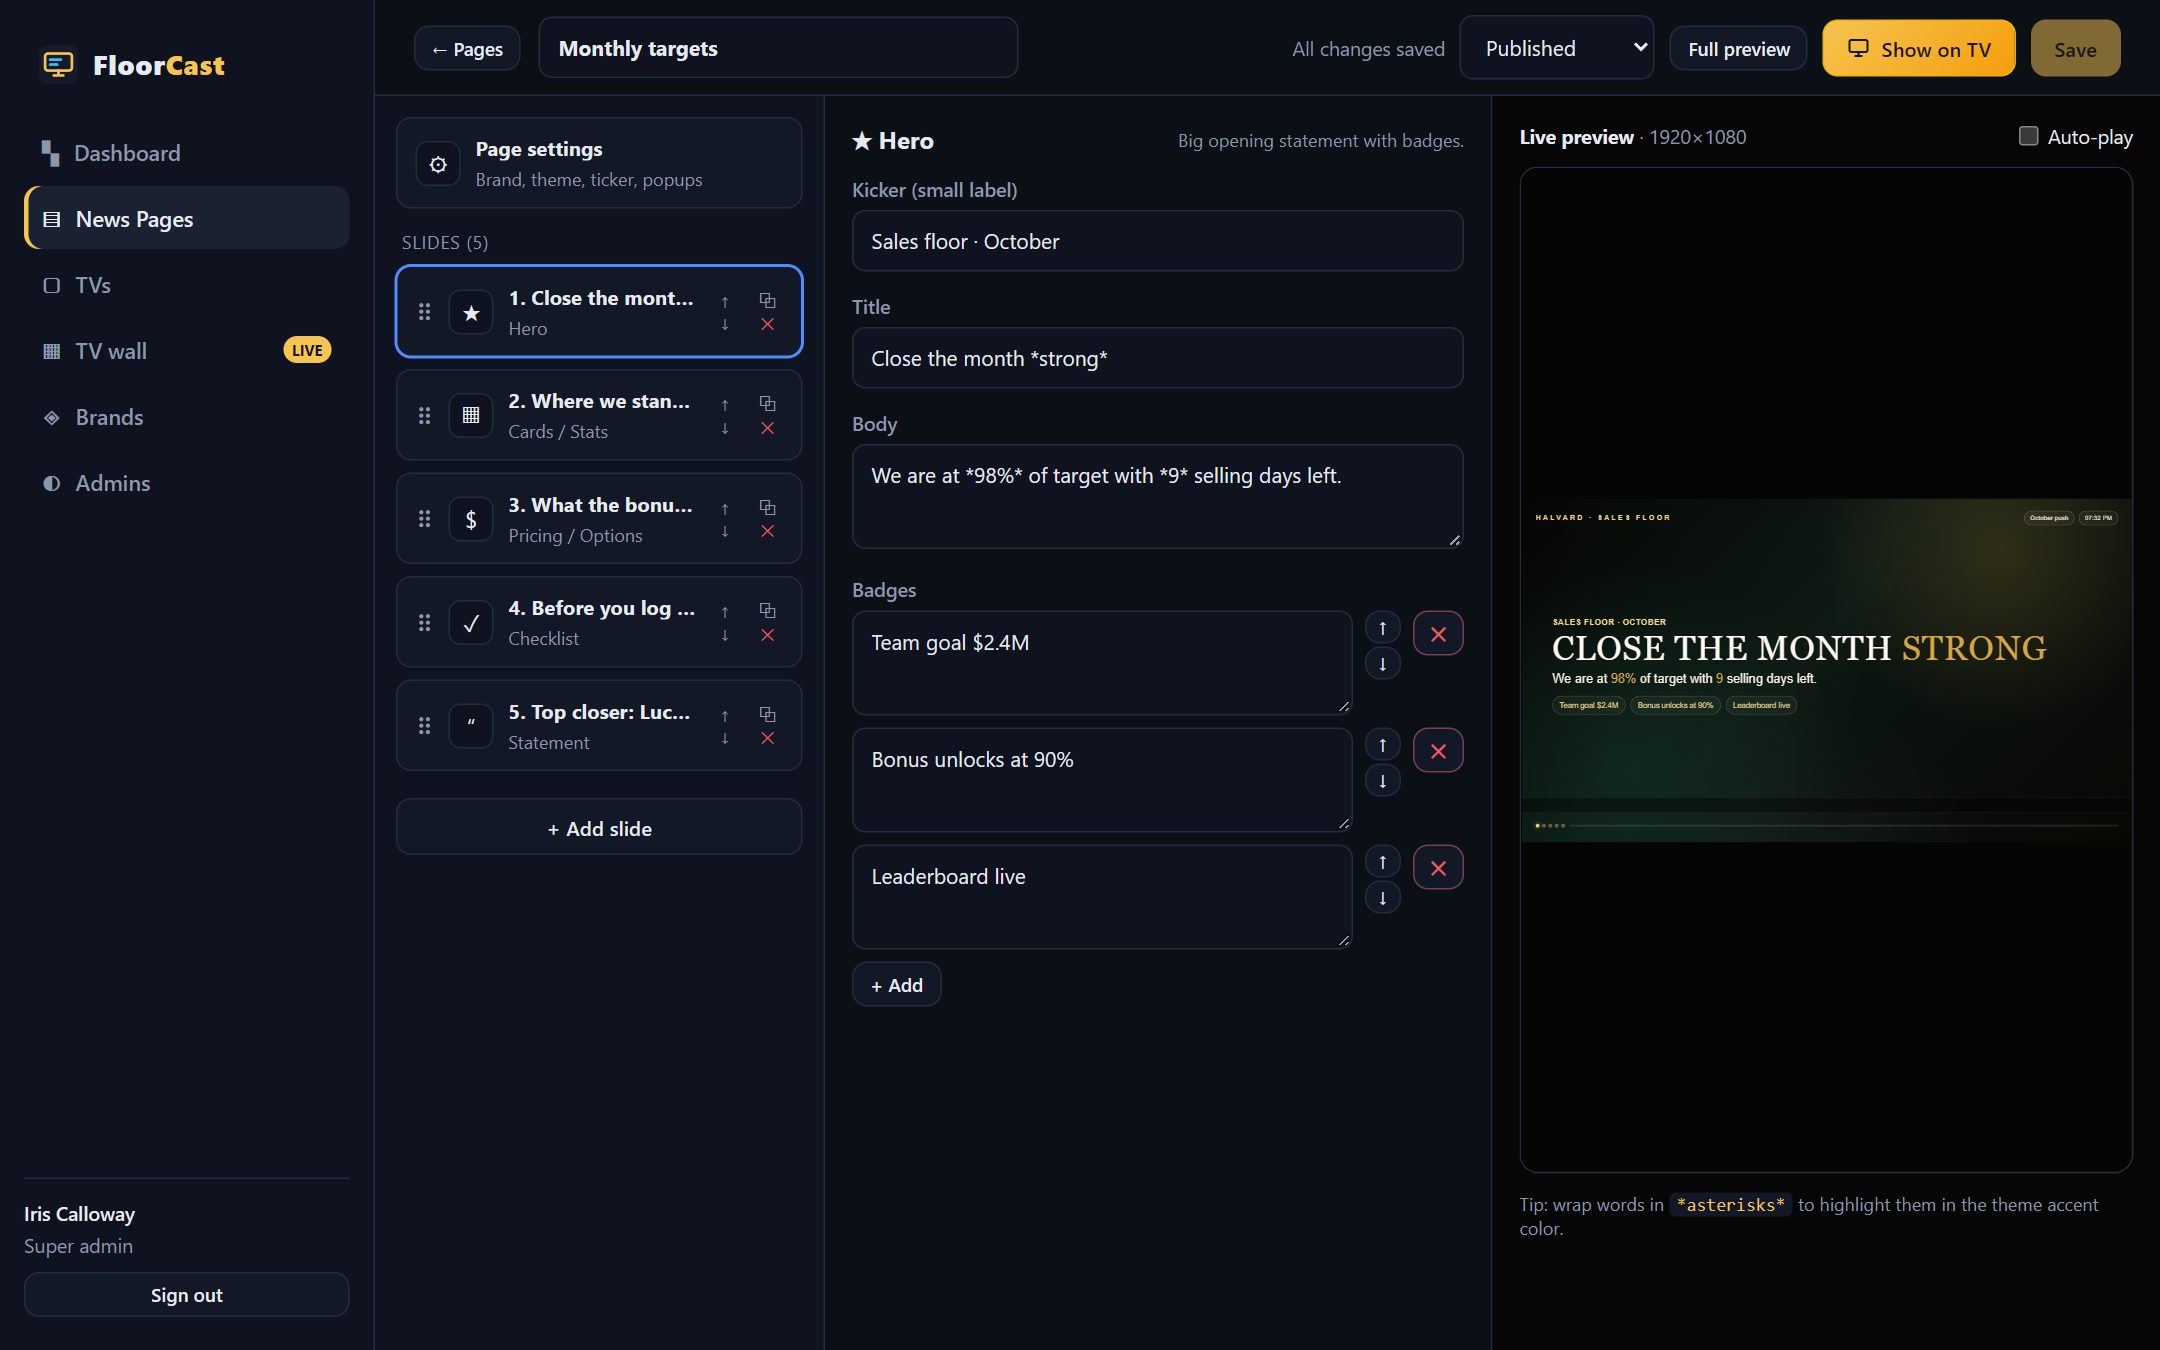
Task: Move 'Leaderboard live' badge up
Action: 1382,861
